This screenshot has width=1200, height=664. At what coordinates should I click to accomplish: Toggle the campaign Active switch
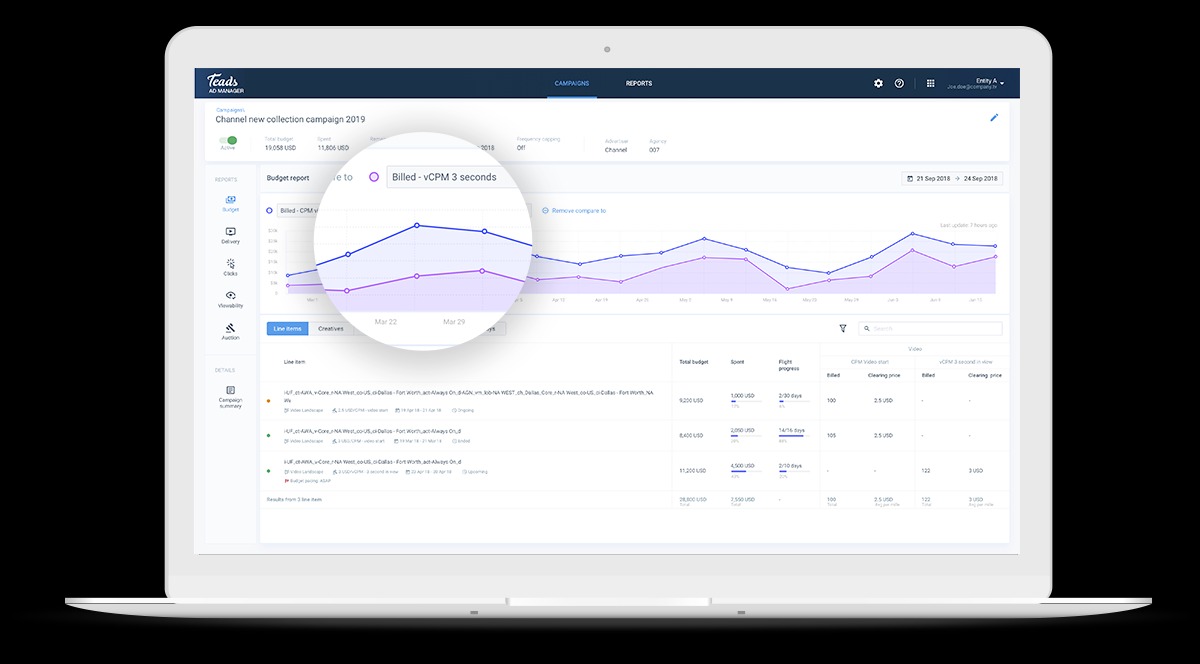[x=229, y=141]
